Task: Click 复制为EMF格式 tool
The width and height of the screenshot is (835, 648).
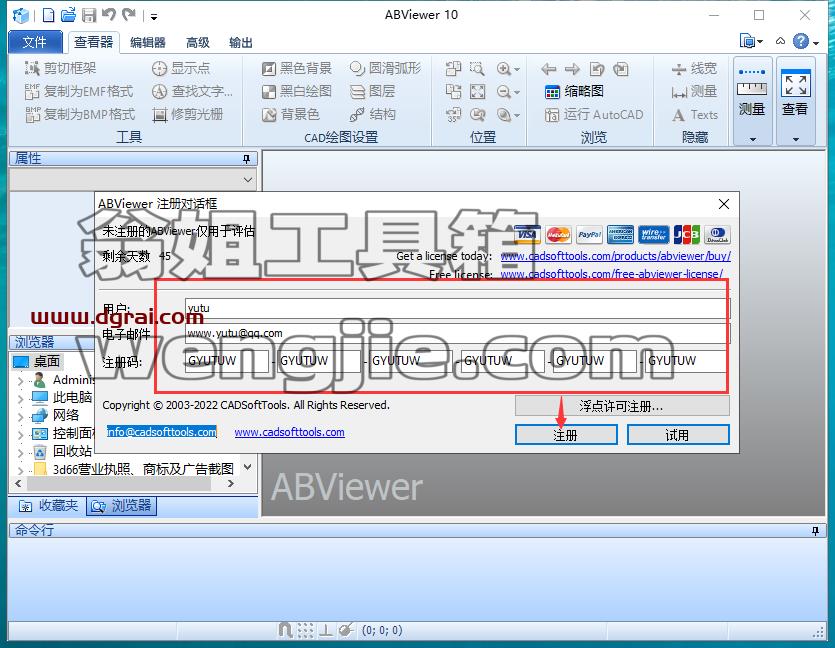Action: click(x=79, y=92)
